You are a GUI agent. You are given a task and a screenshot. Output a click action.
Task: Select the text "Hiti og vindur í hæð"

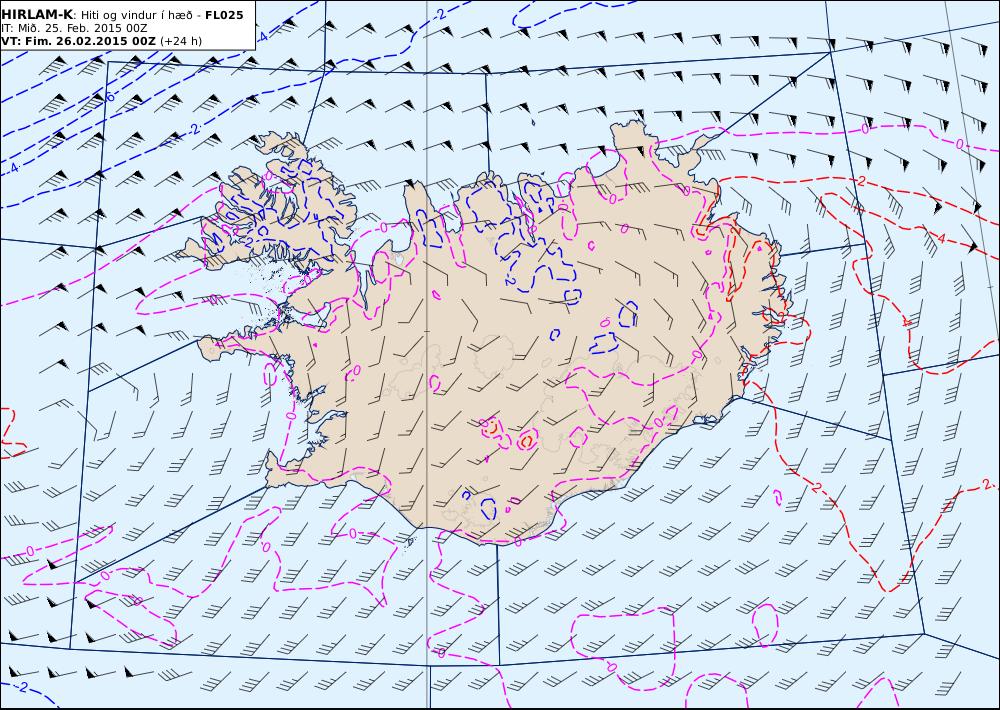136,15
